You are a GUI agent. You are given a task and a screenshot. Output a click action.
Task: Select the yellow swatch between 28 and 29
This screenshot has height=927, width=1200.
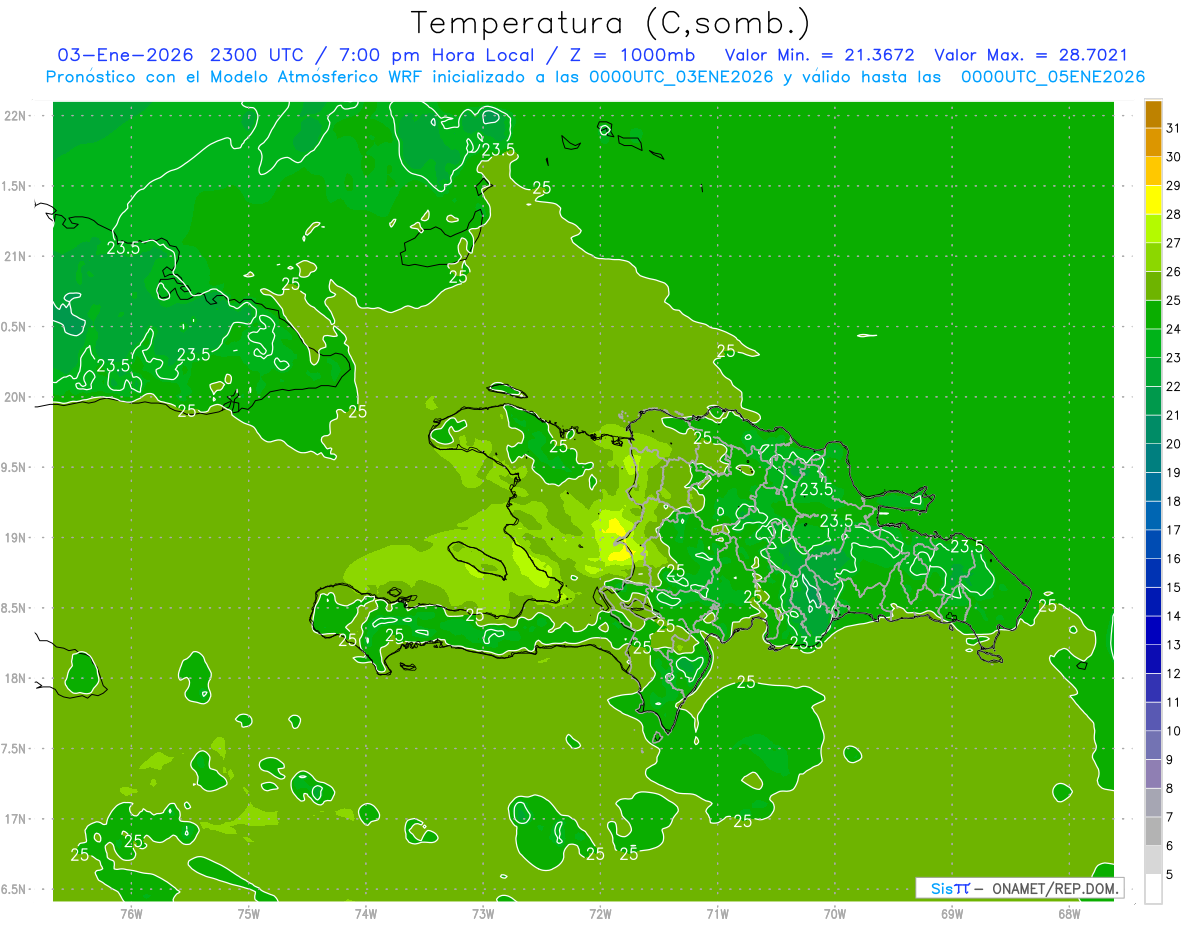(x=1153, y=199)
